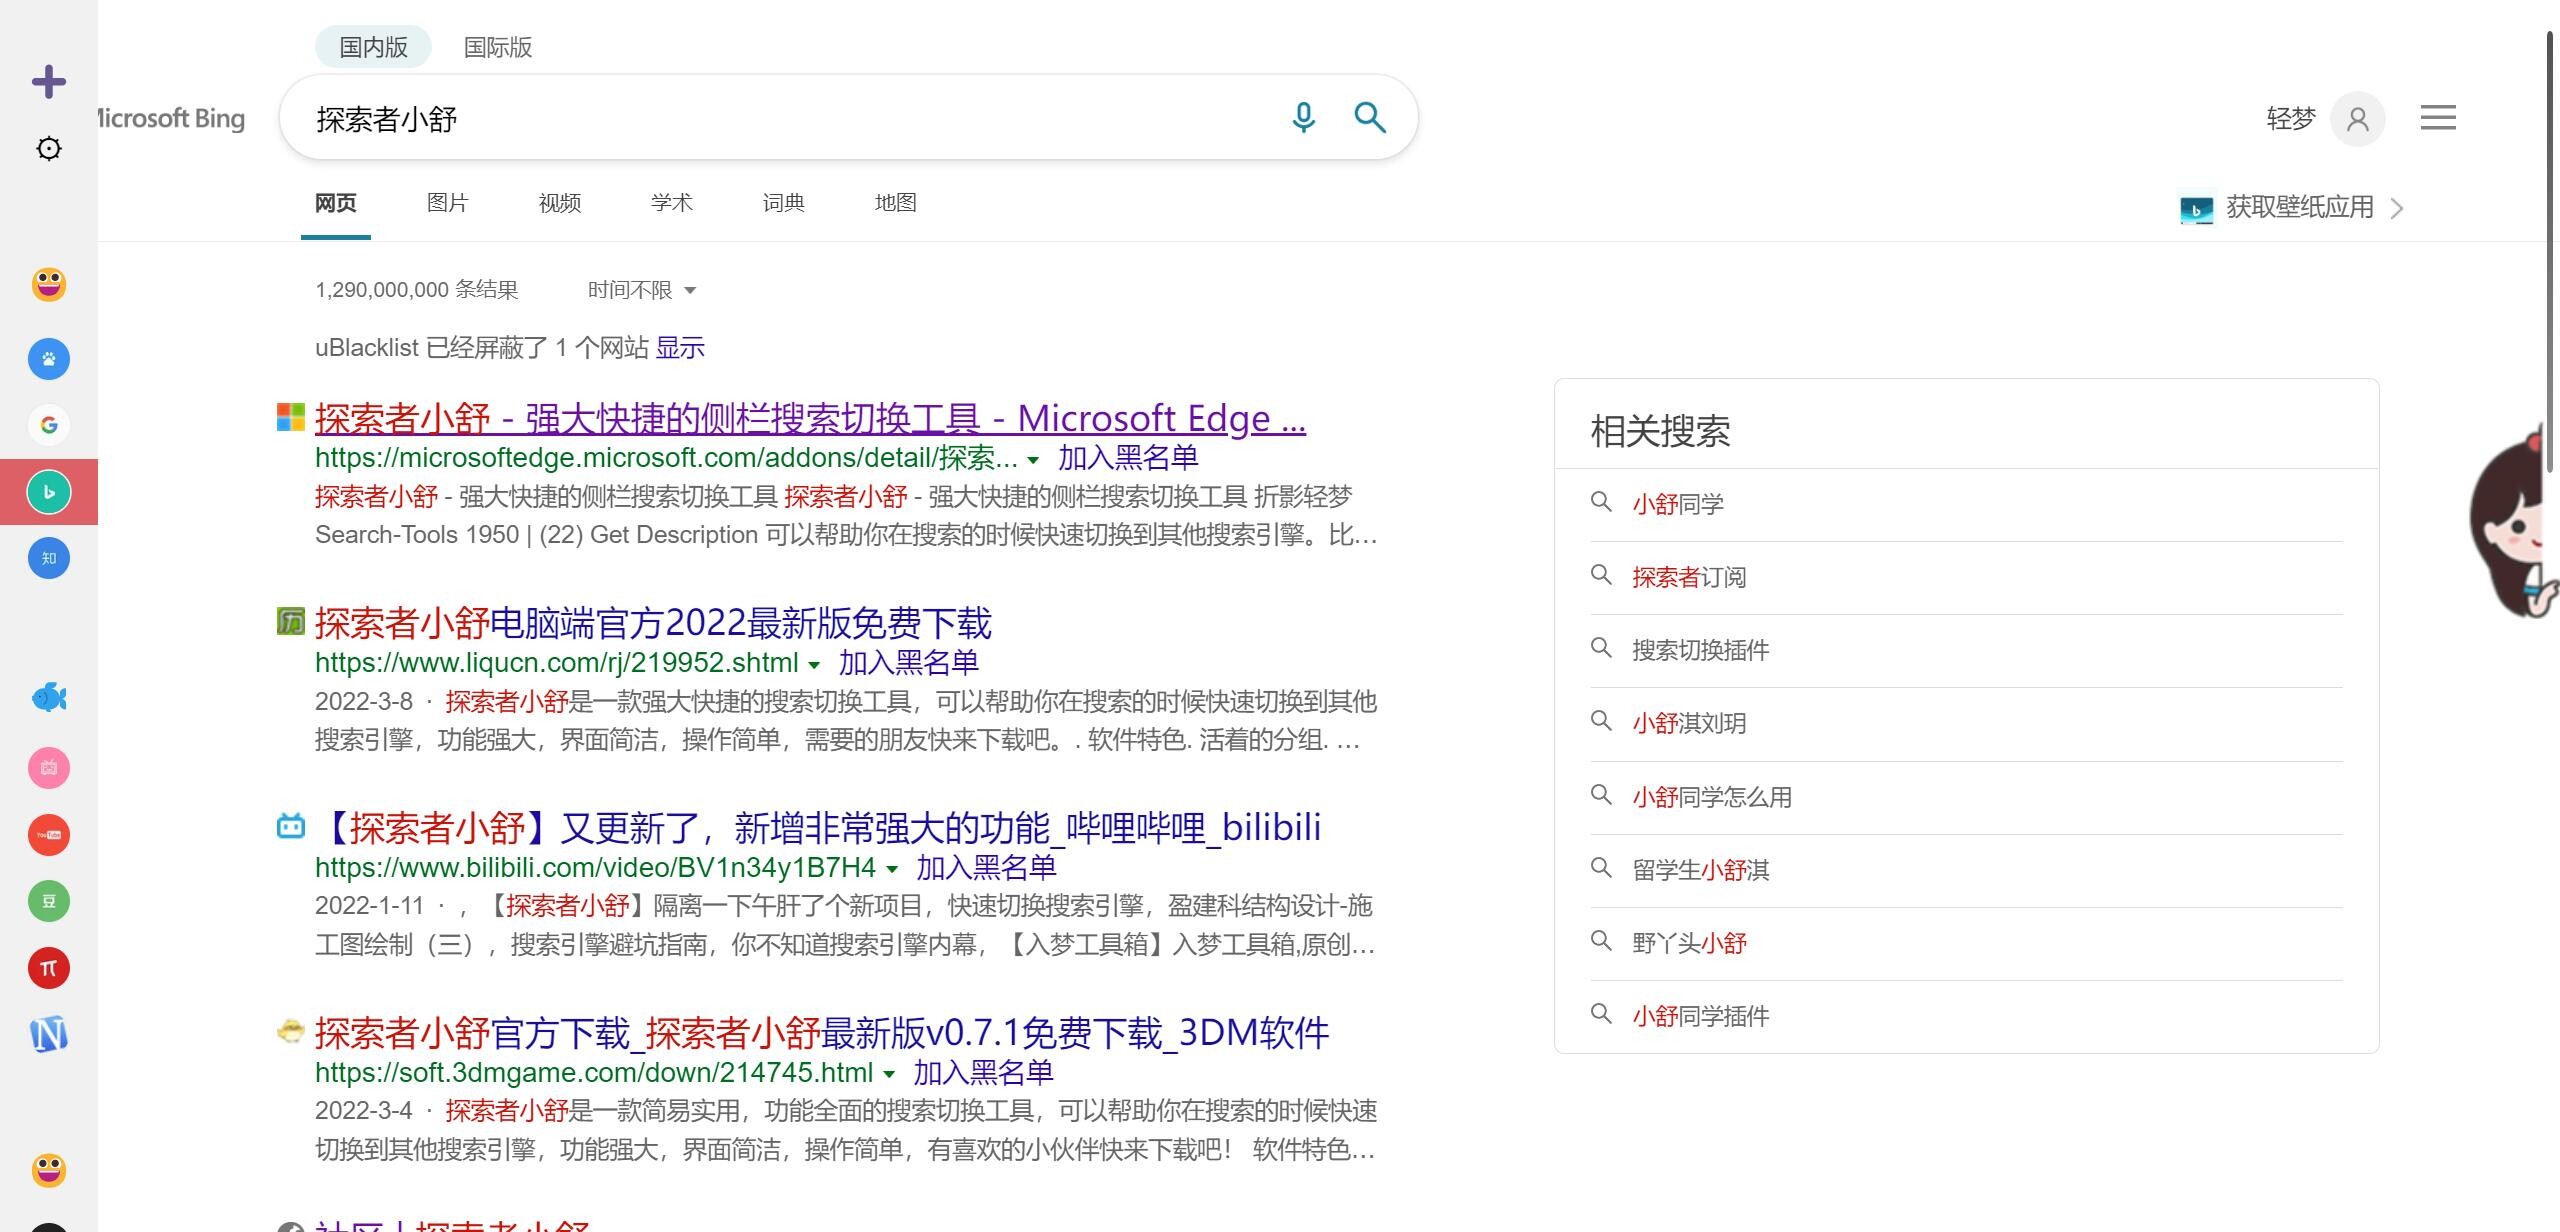Select related search 小舒淇刘玥
The width and height of the screenshot is (2560, 1232).
coord(1689,723)
